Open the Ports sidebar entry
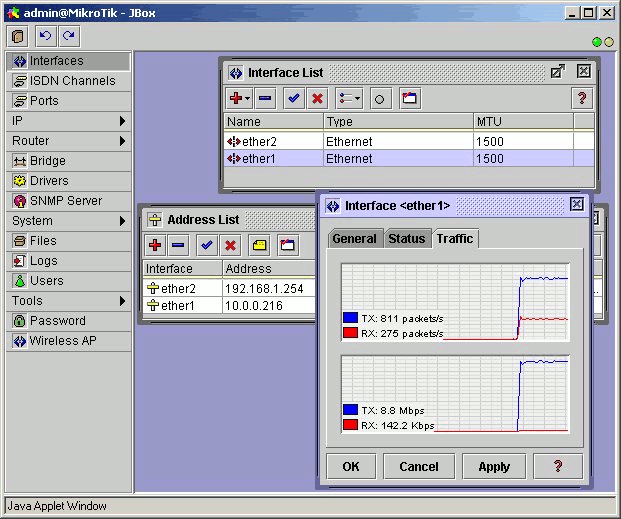 click(x=68, y=101)
